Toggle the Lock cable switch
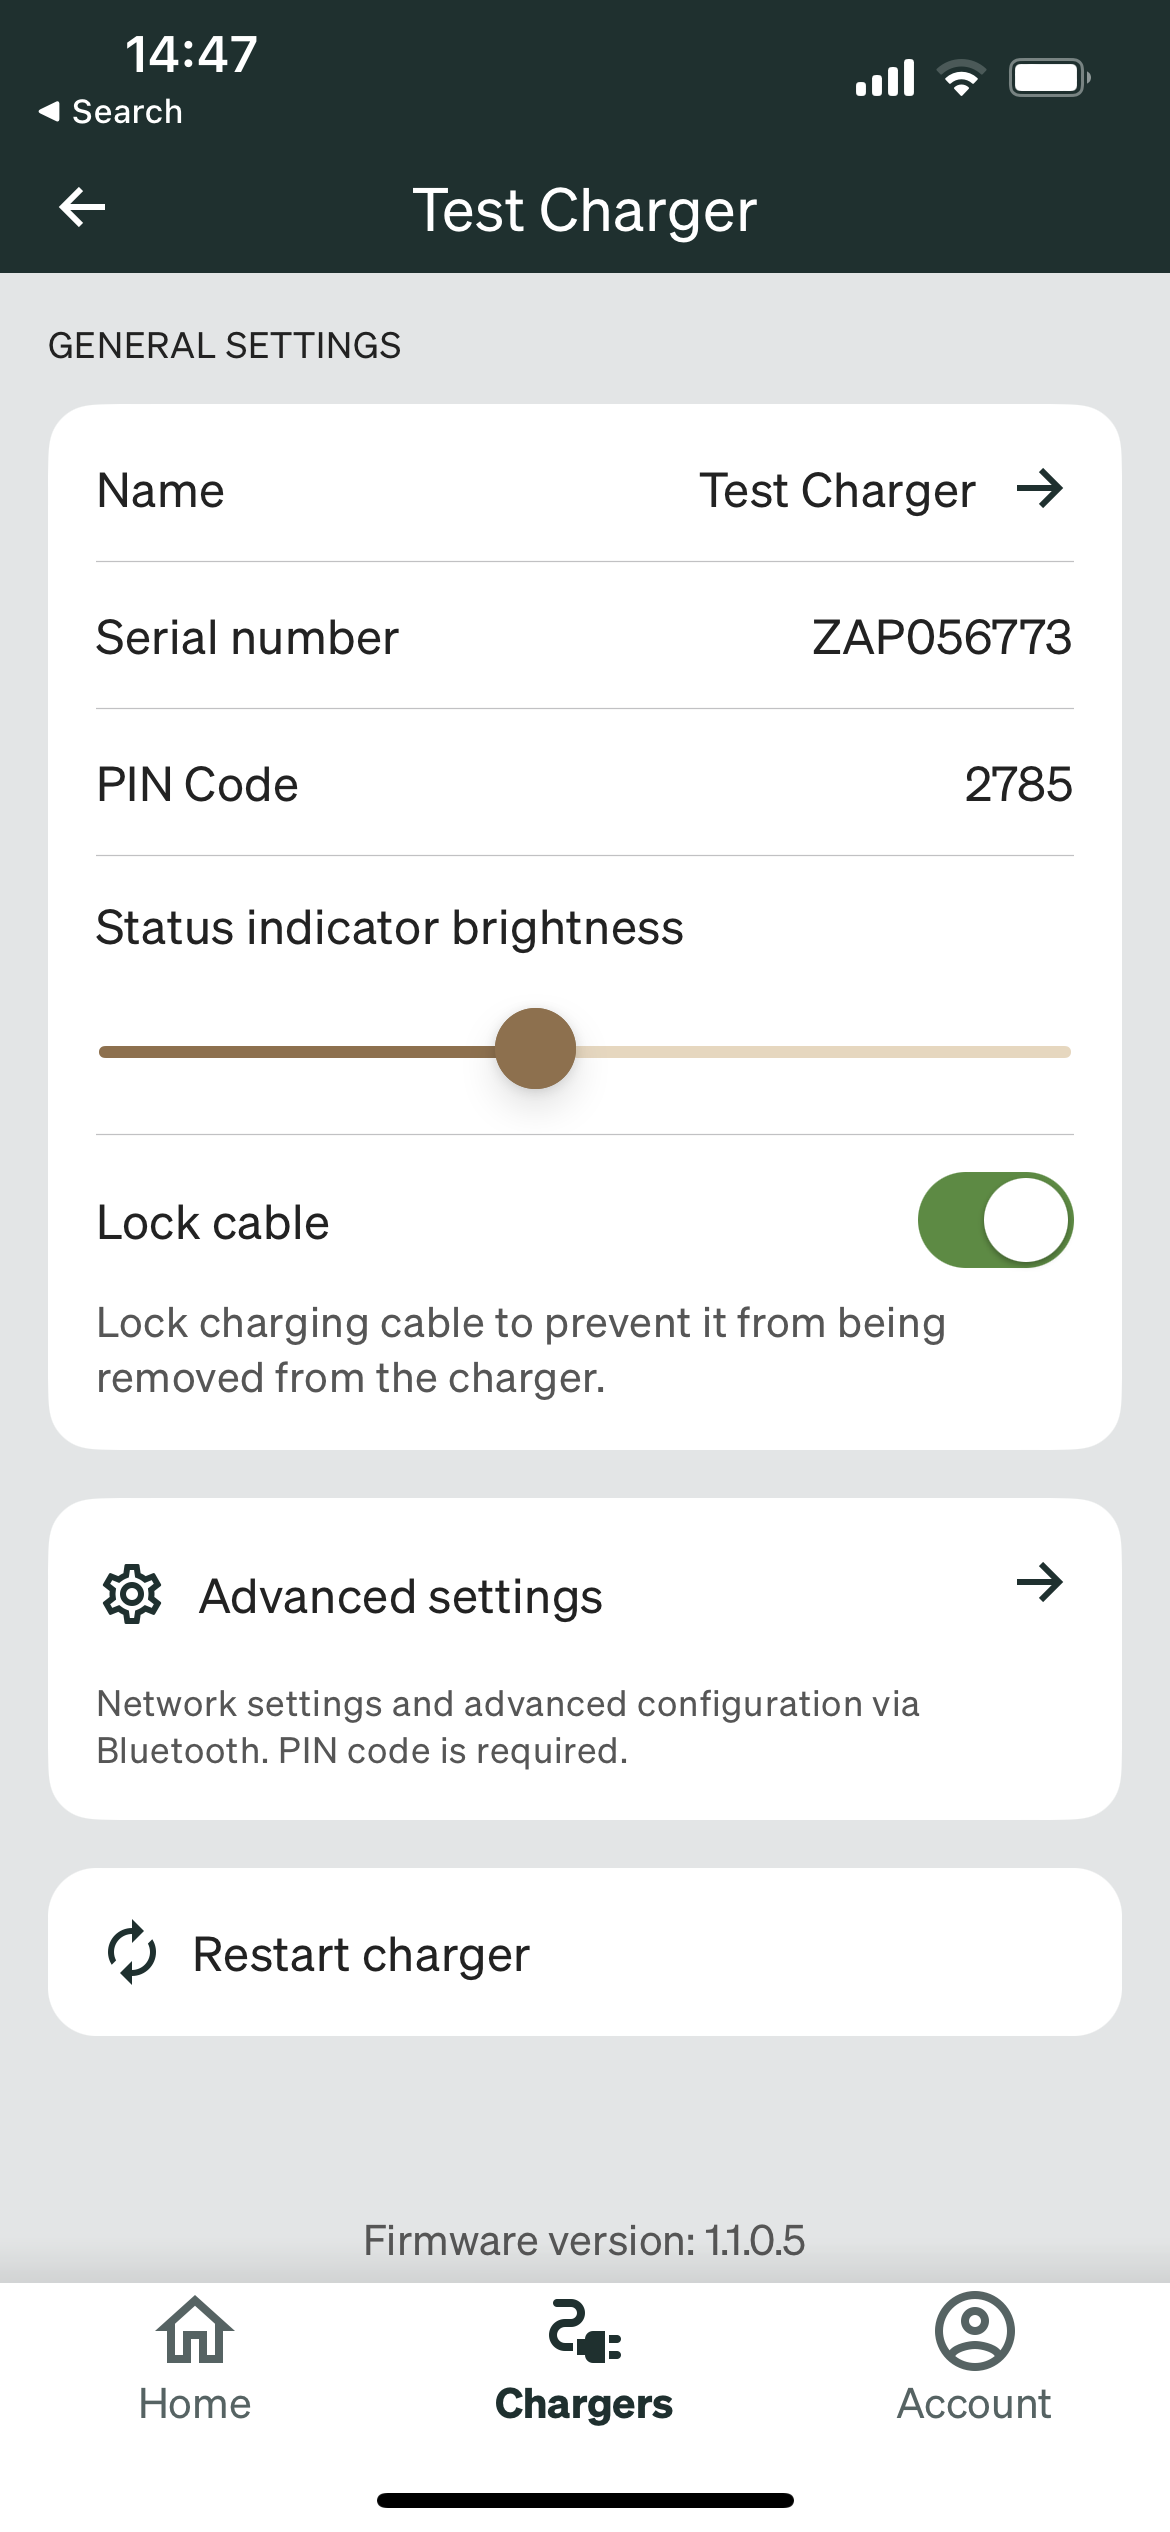The height and width of the screenshot is (2532, 1170). point(995,1220)
